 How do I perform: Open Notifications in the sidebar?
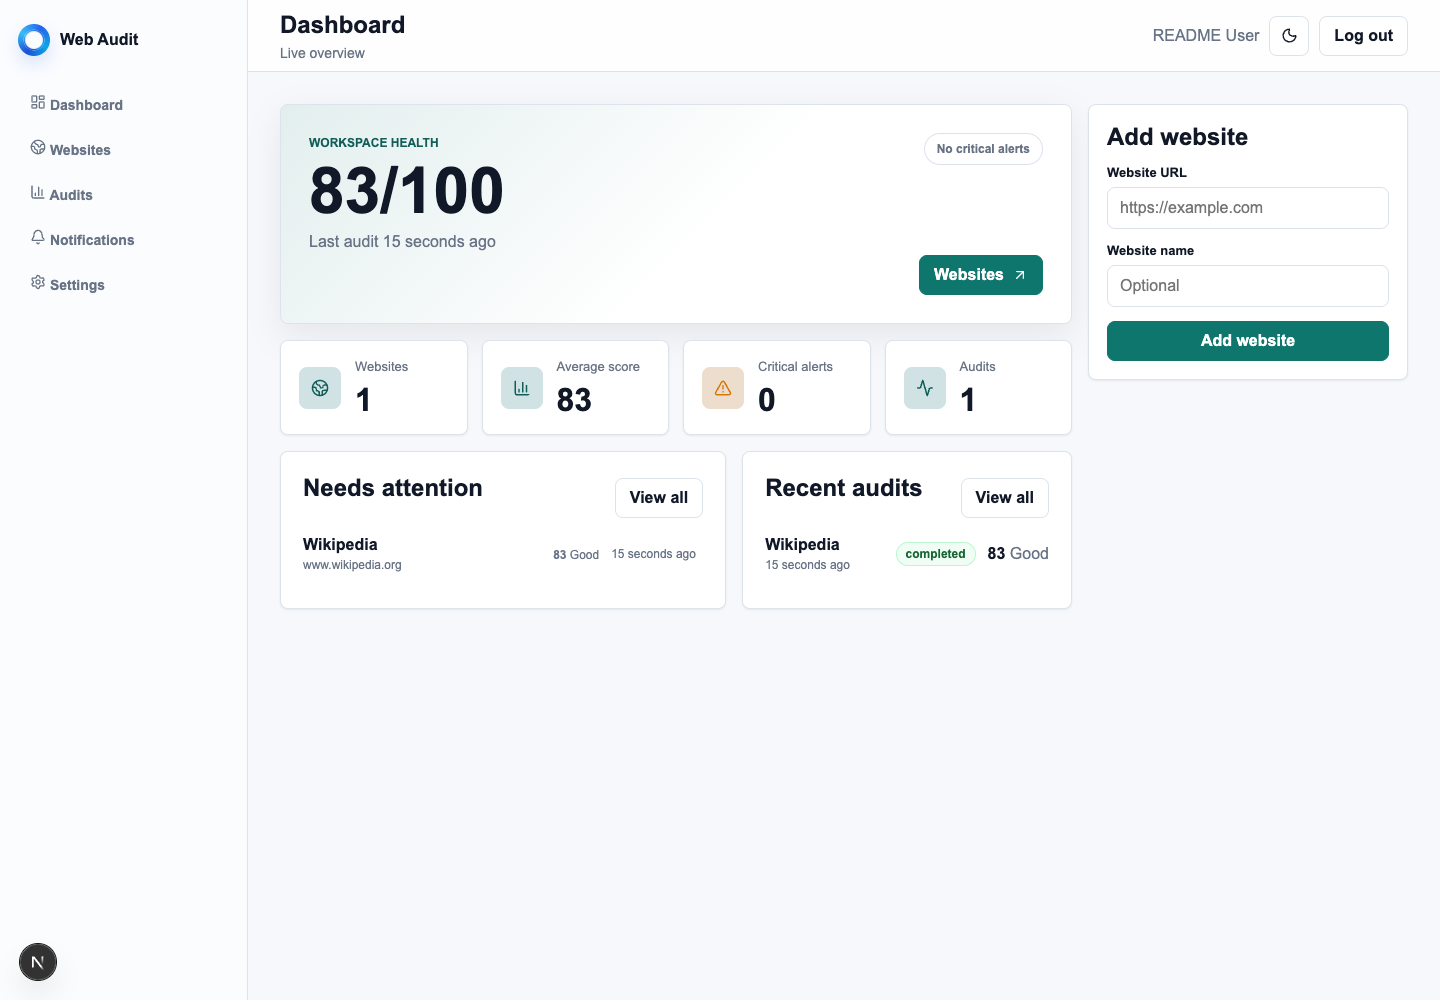(92, 240)
